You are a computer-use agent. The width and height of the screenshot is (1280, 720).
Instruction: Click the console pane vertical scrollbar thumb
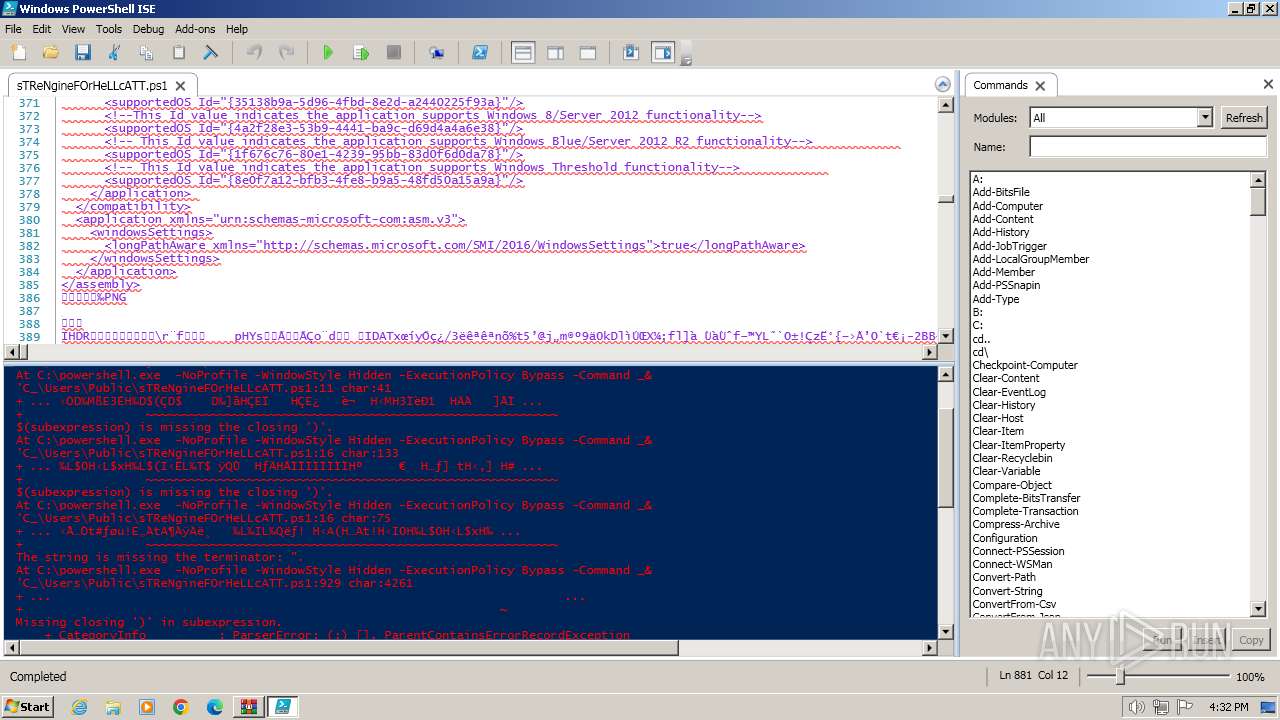[x=946, y=457]
